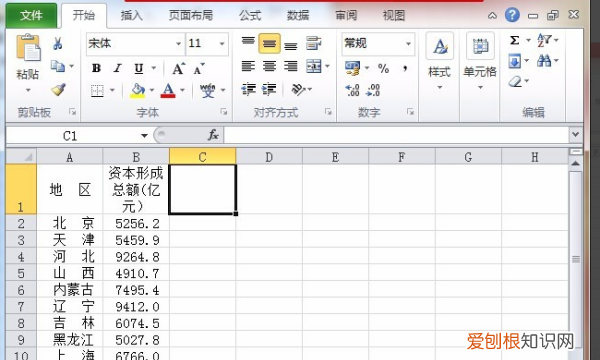Decrease indent icon
Image resolution: width=600 pixels, height=360 pixels.
tap(249, 90)
